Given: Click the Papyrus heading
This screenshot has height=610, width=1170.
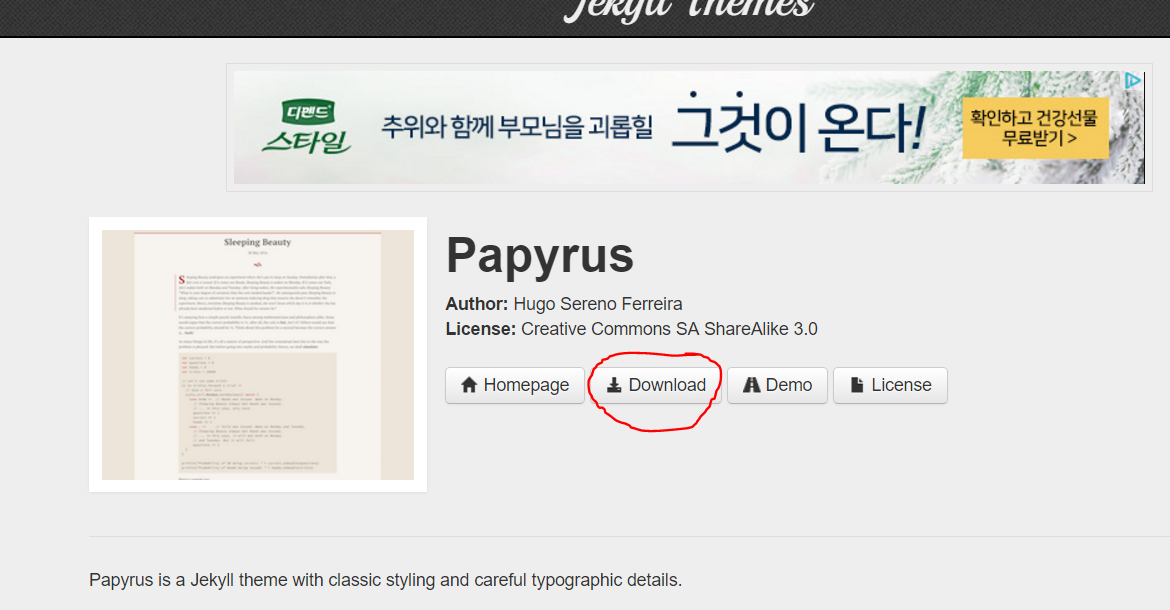Looking at the screenshot, I should click(539, 256).
